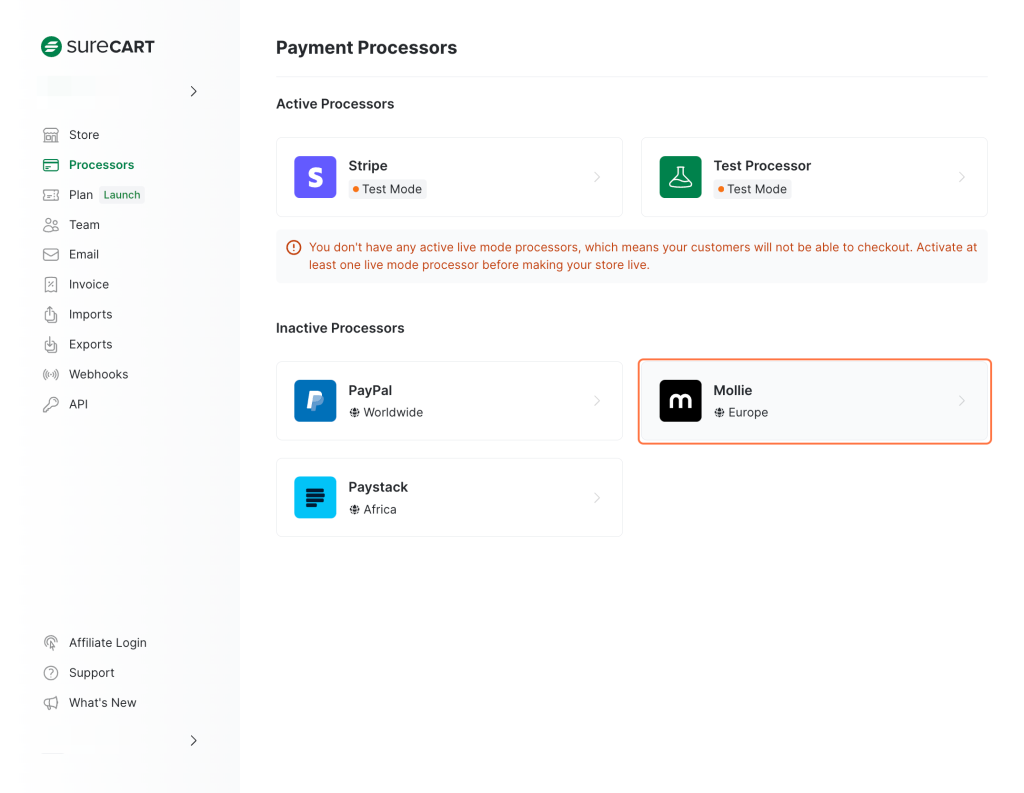Expand the bottom sidebar account chevron
Image resolution: width=1024 pixels, height=793 pixels.
(194, 741)
